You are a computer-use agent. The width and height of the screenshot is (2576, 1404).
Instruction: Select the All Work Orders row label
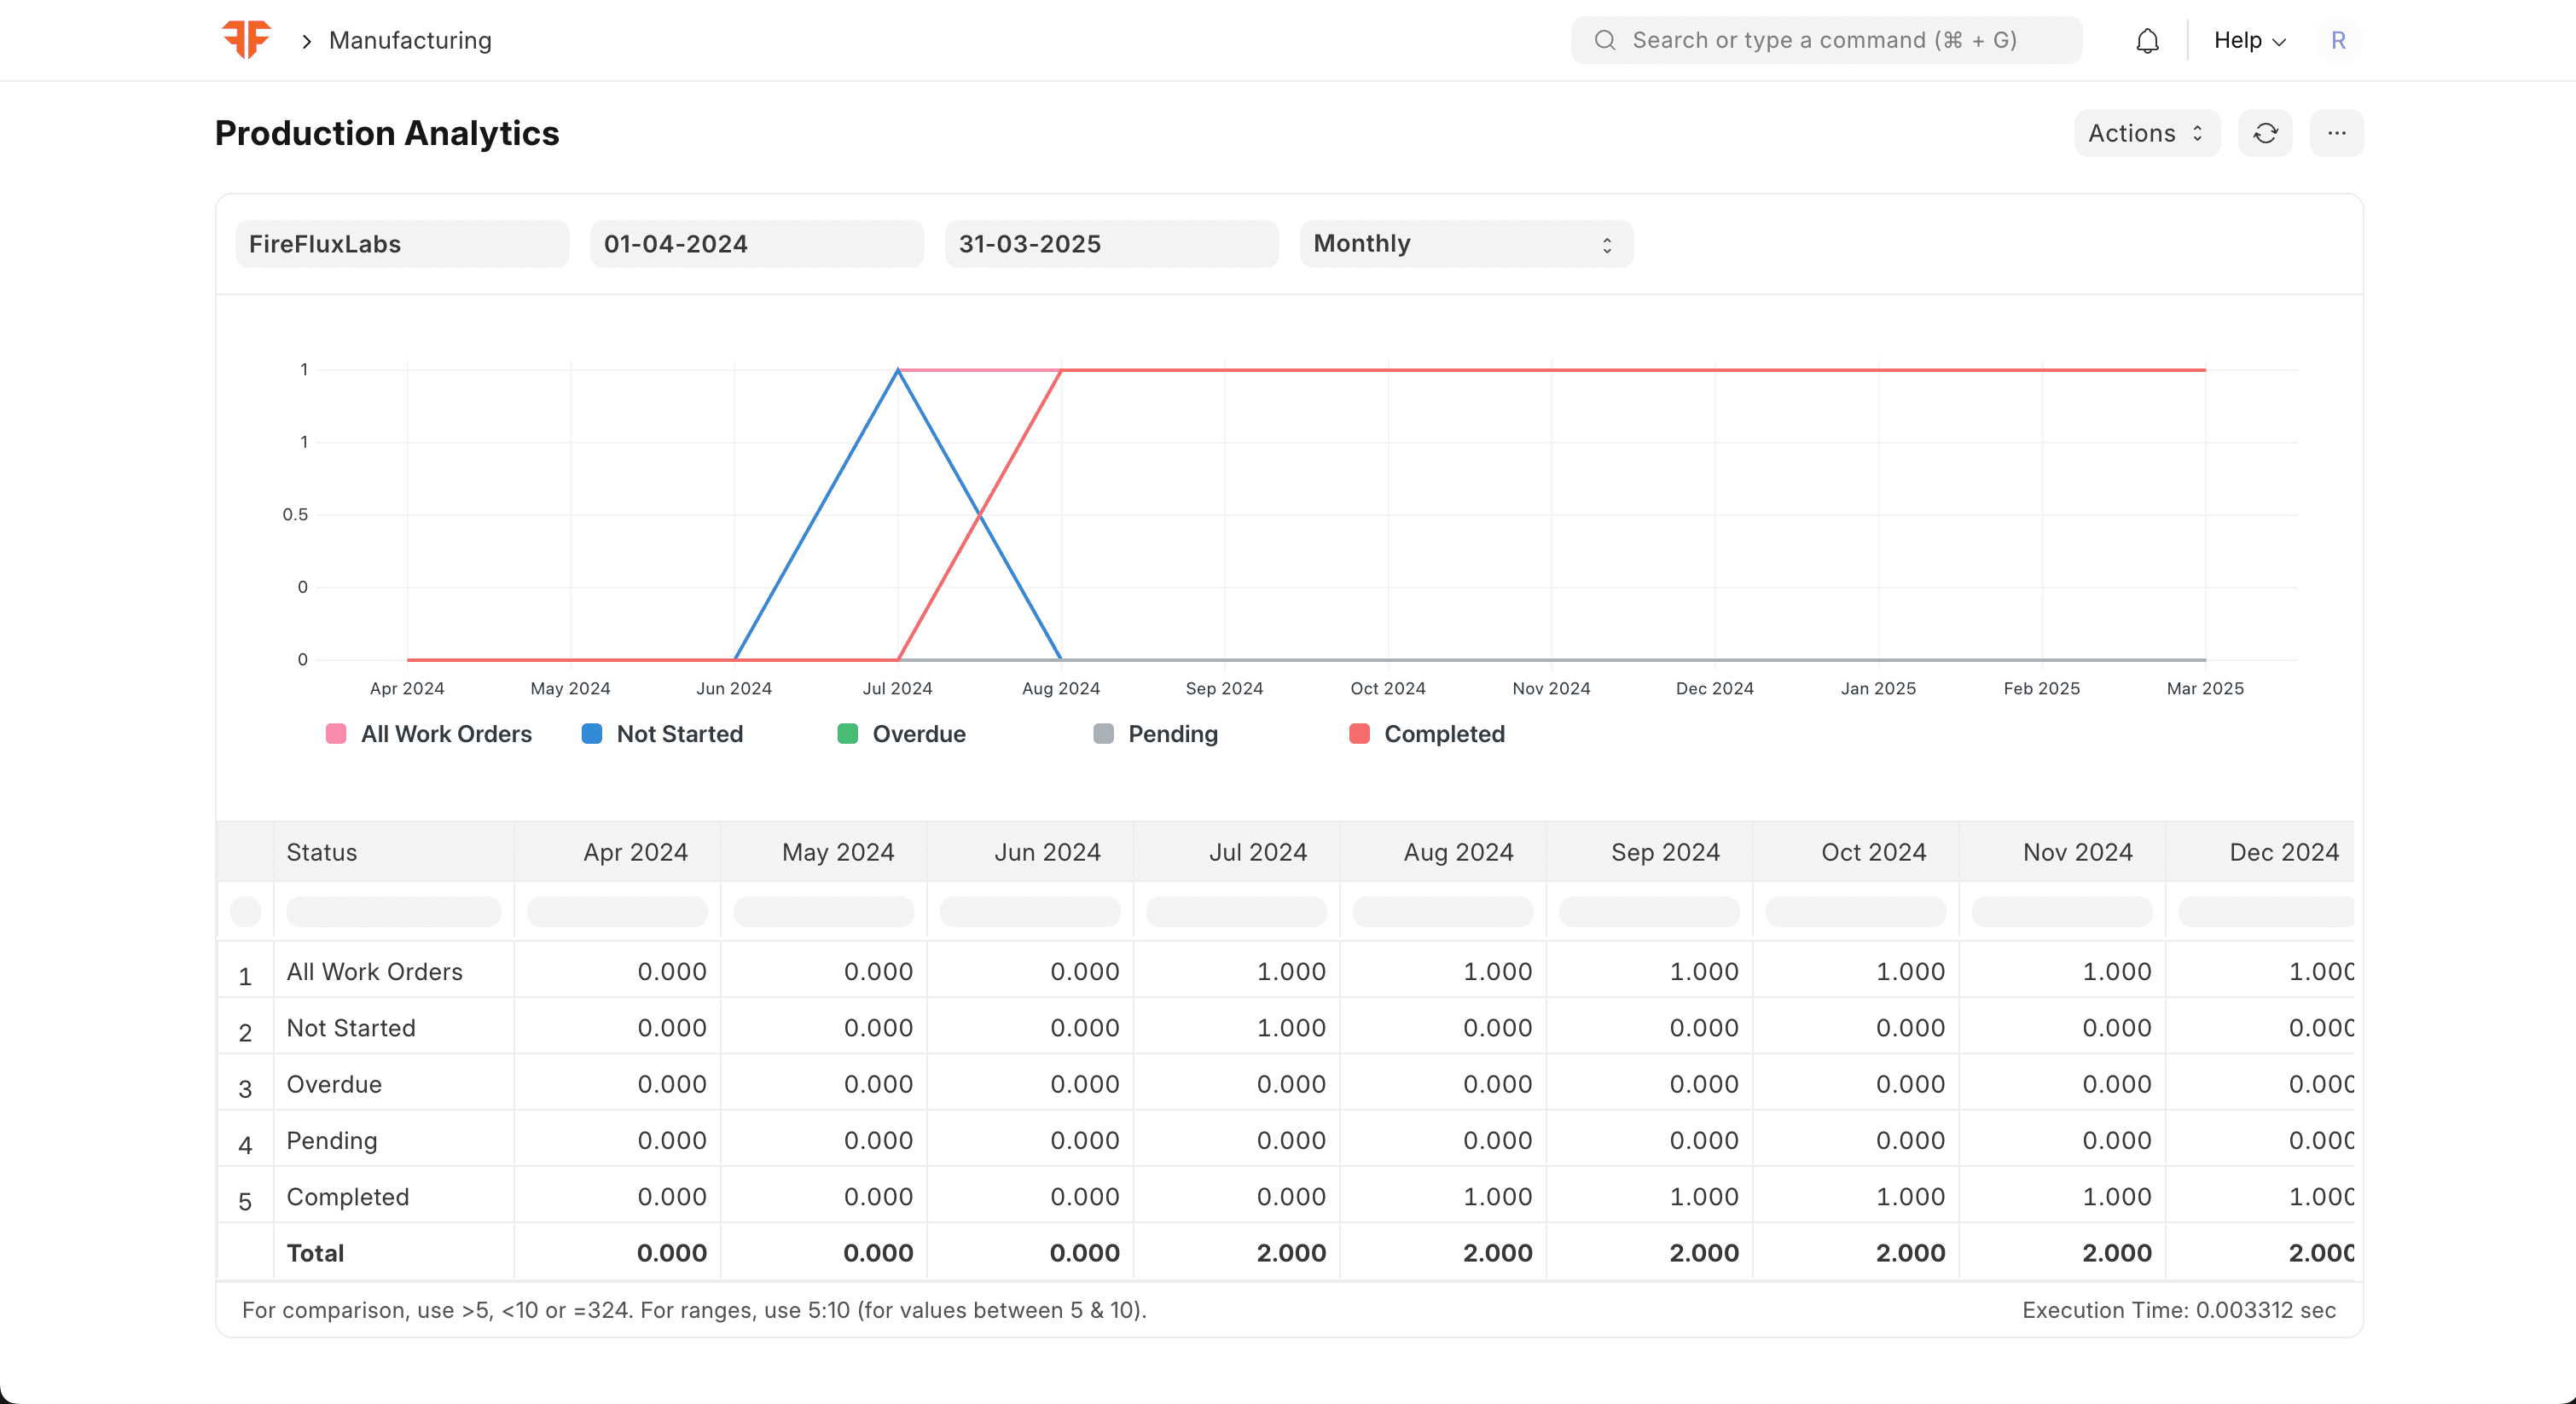coord(375,971)
